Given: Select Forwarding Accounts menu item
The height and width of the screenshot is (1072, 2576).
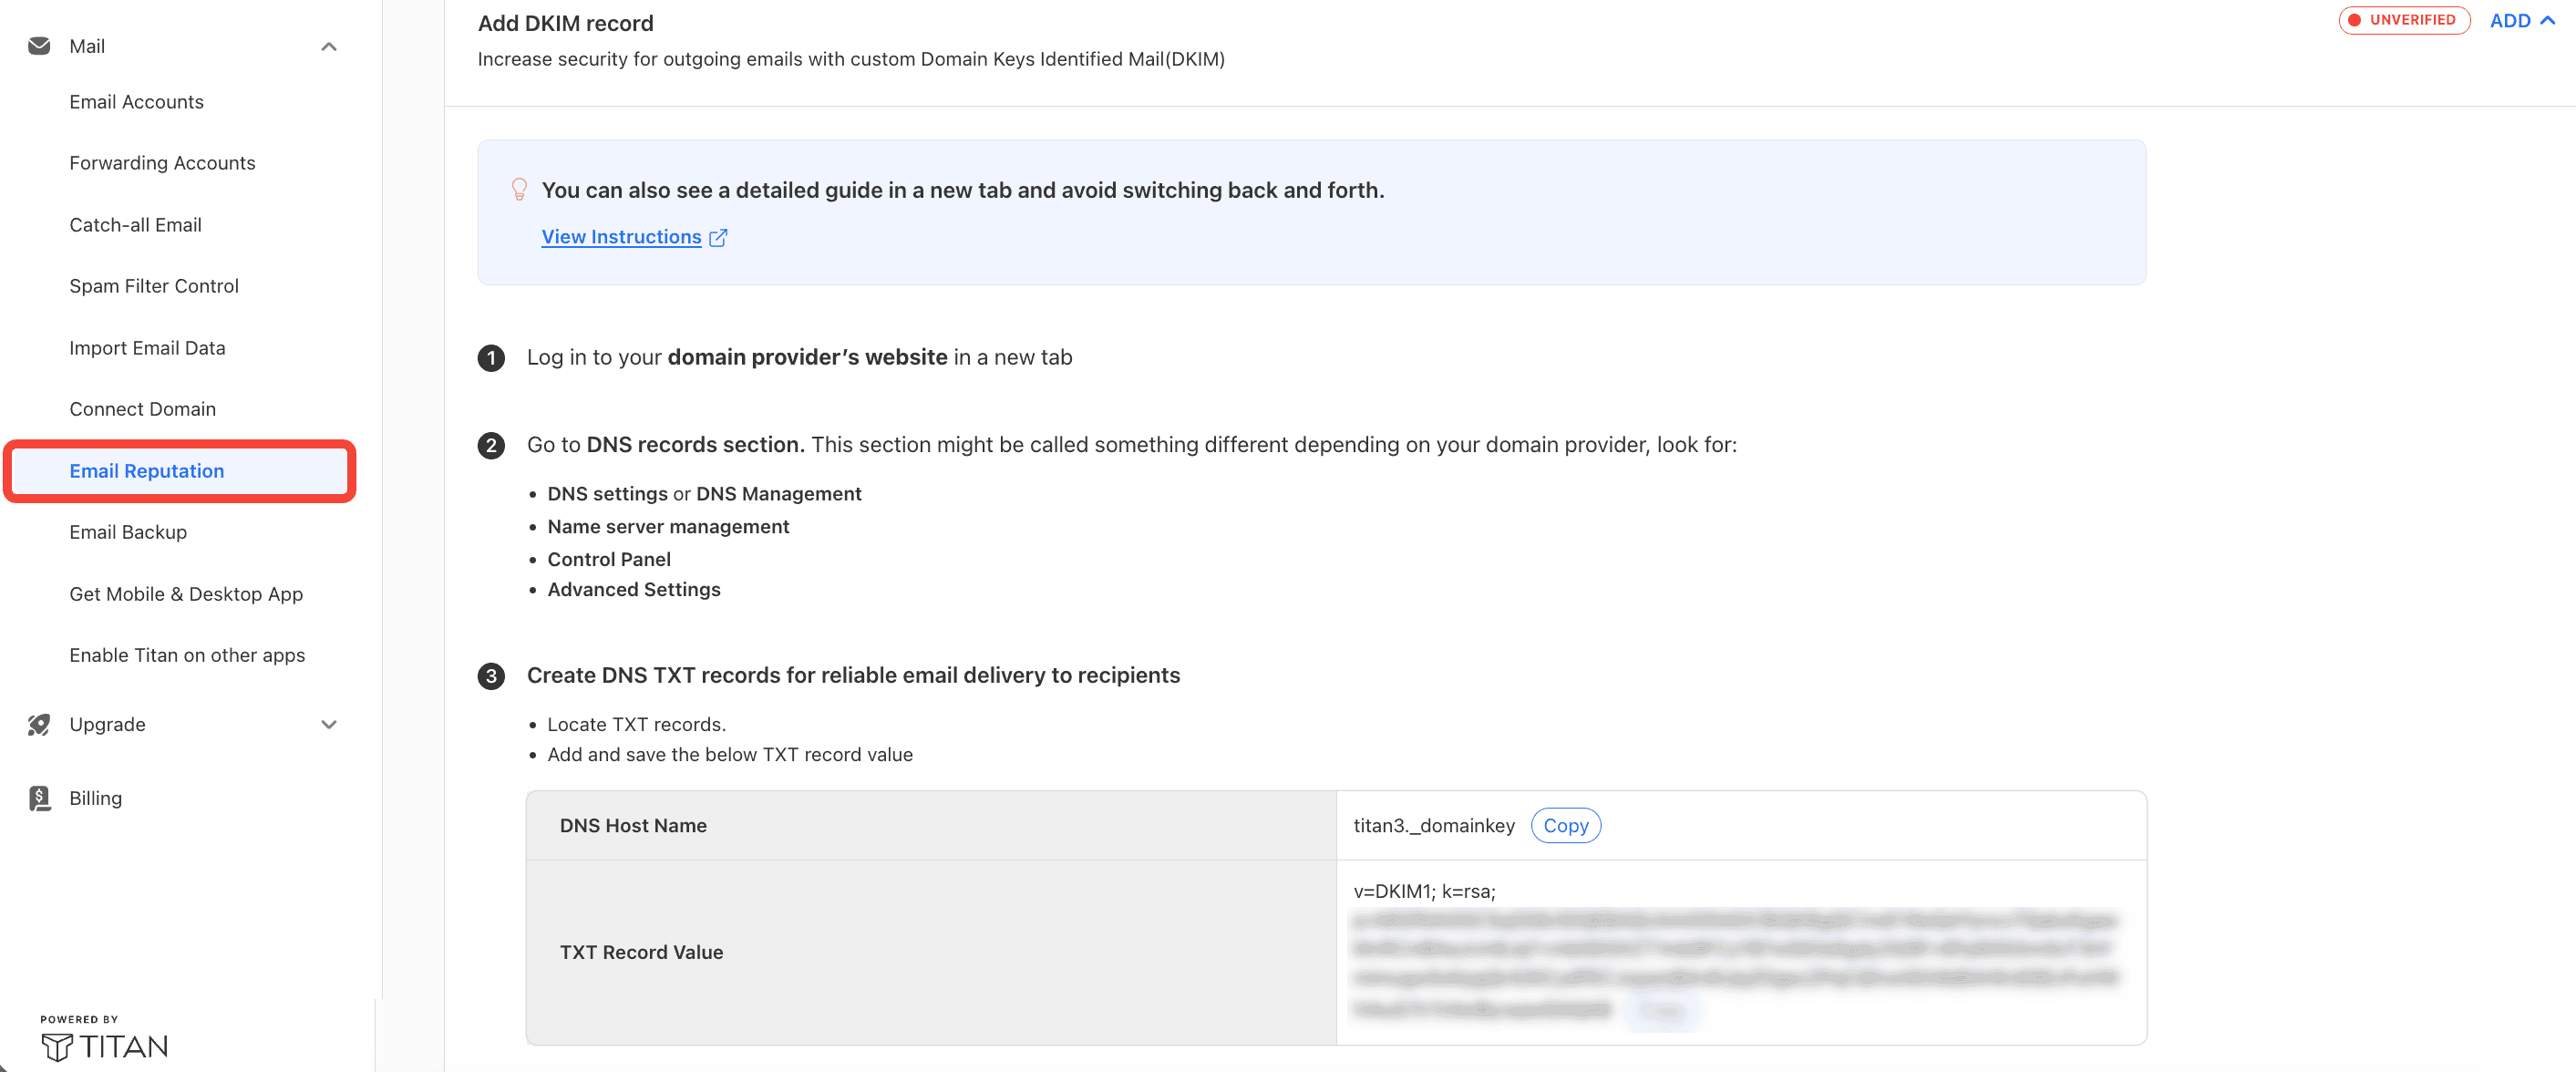Looking at the screenshot, I should click(x=162, y=163).
